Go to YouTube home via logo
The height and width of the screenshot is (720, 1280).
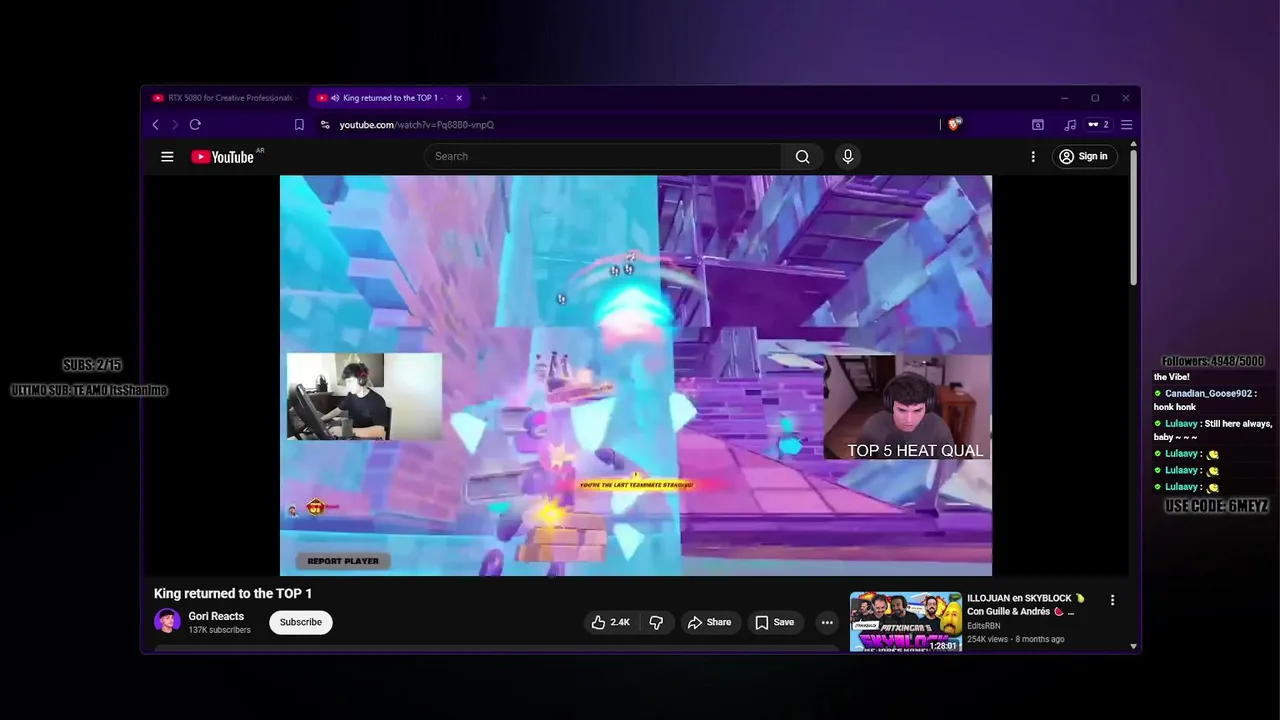pyautogui.click(x=222, y=157)
